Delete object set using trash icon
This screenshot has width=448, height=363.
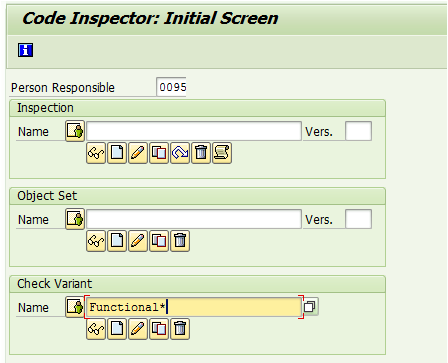[180, 241]
